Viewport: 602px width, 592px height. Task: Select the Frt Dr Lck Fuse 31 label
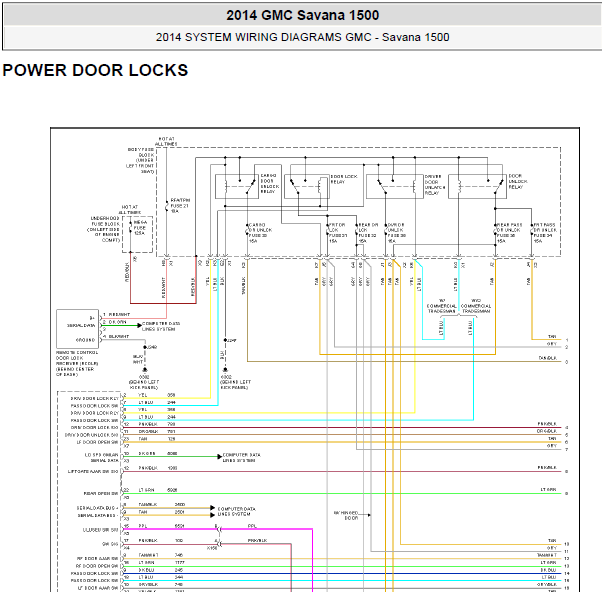click(x=338, y=233)
